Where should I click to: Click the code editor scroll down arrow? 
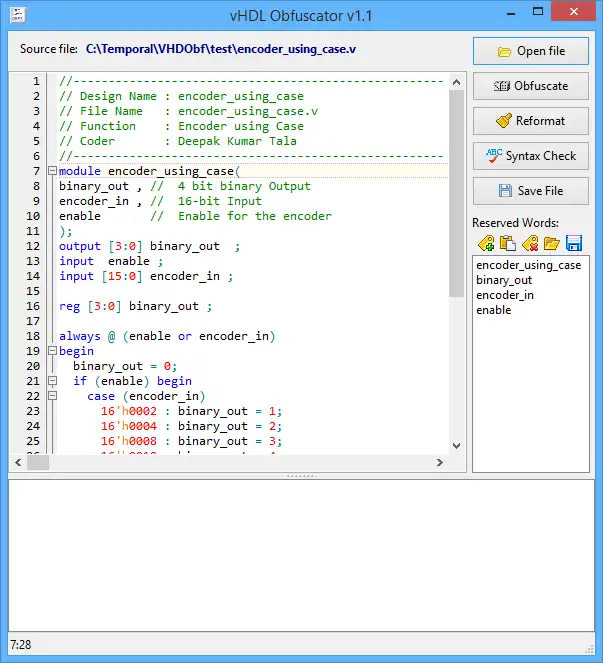(x=456, y=446)
